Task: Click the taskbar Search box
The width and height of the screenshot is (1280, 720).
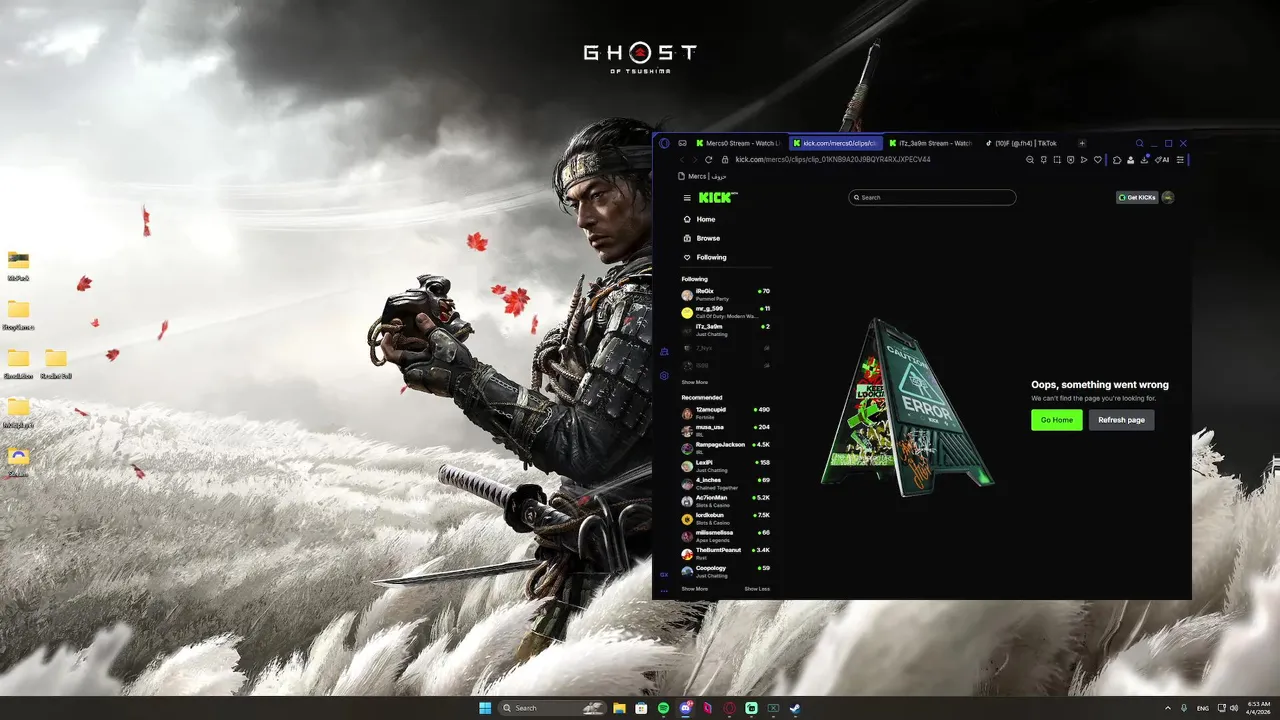Action: pos(552,708)
